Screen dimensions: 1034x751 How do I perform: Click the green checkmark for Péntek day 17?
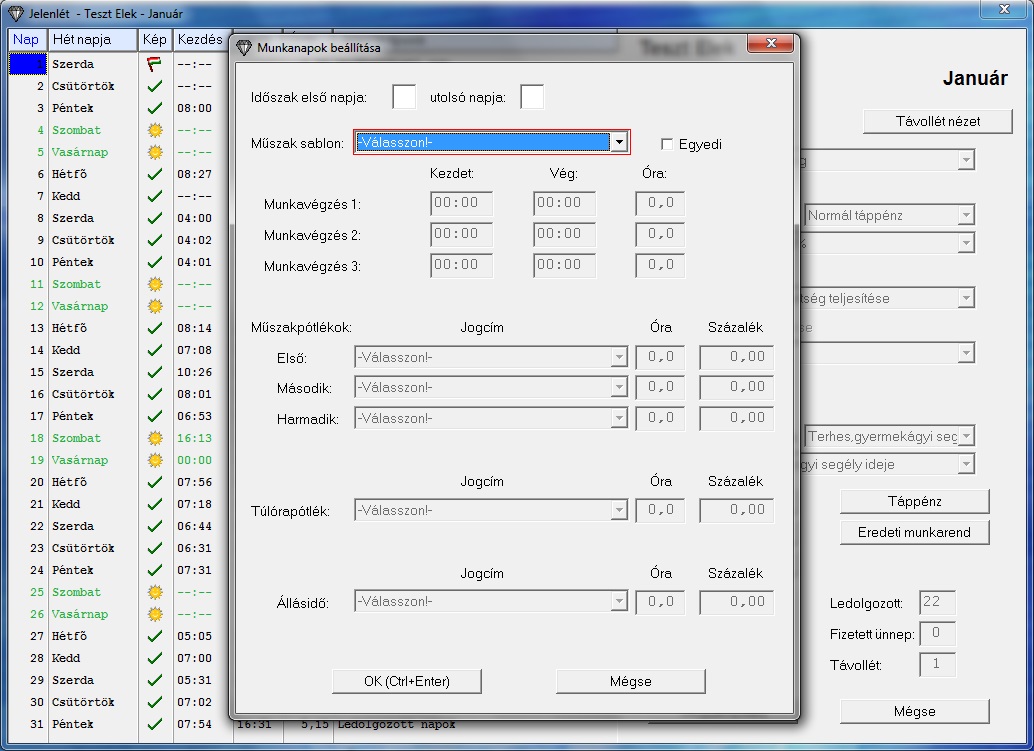(154, 416)
